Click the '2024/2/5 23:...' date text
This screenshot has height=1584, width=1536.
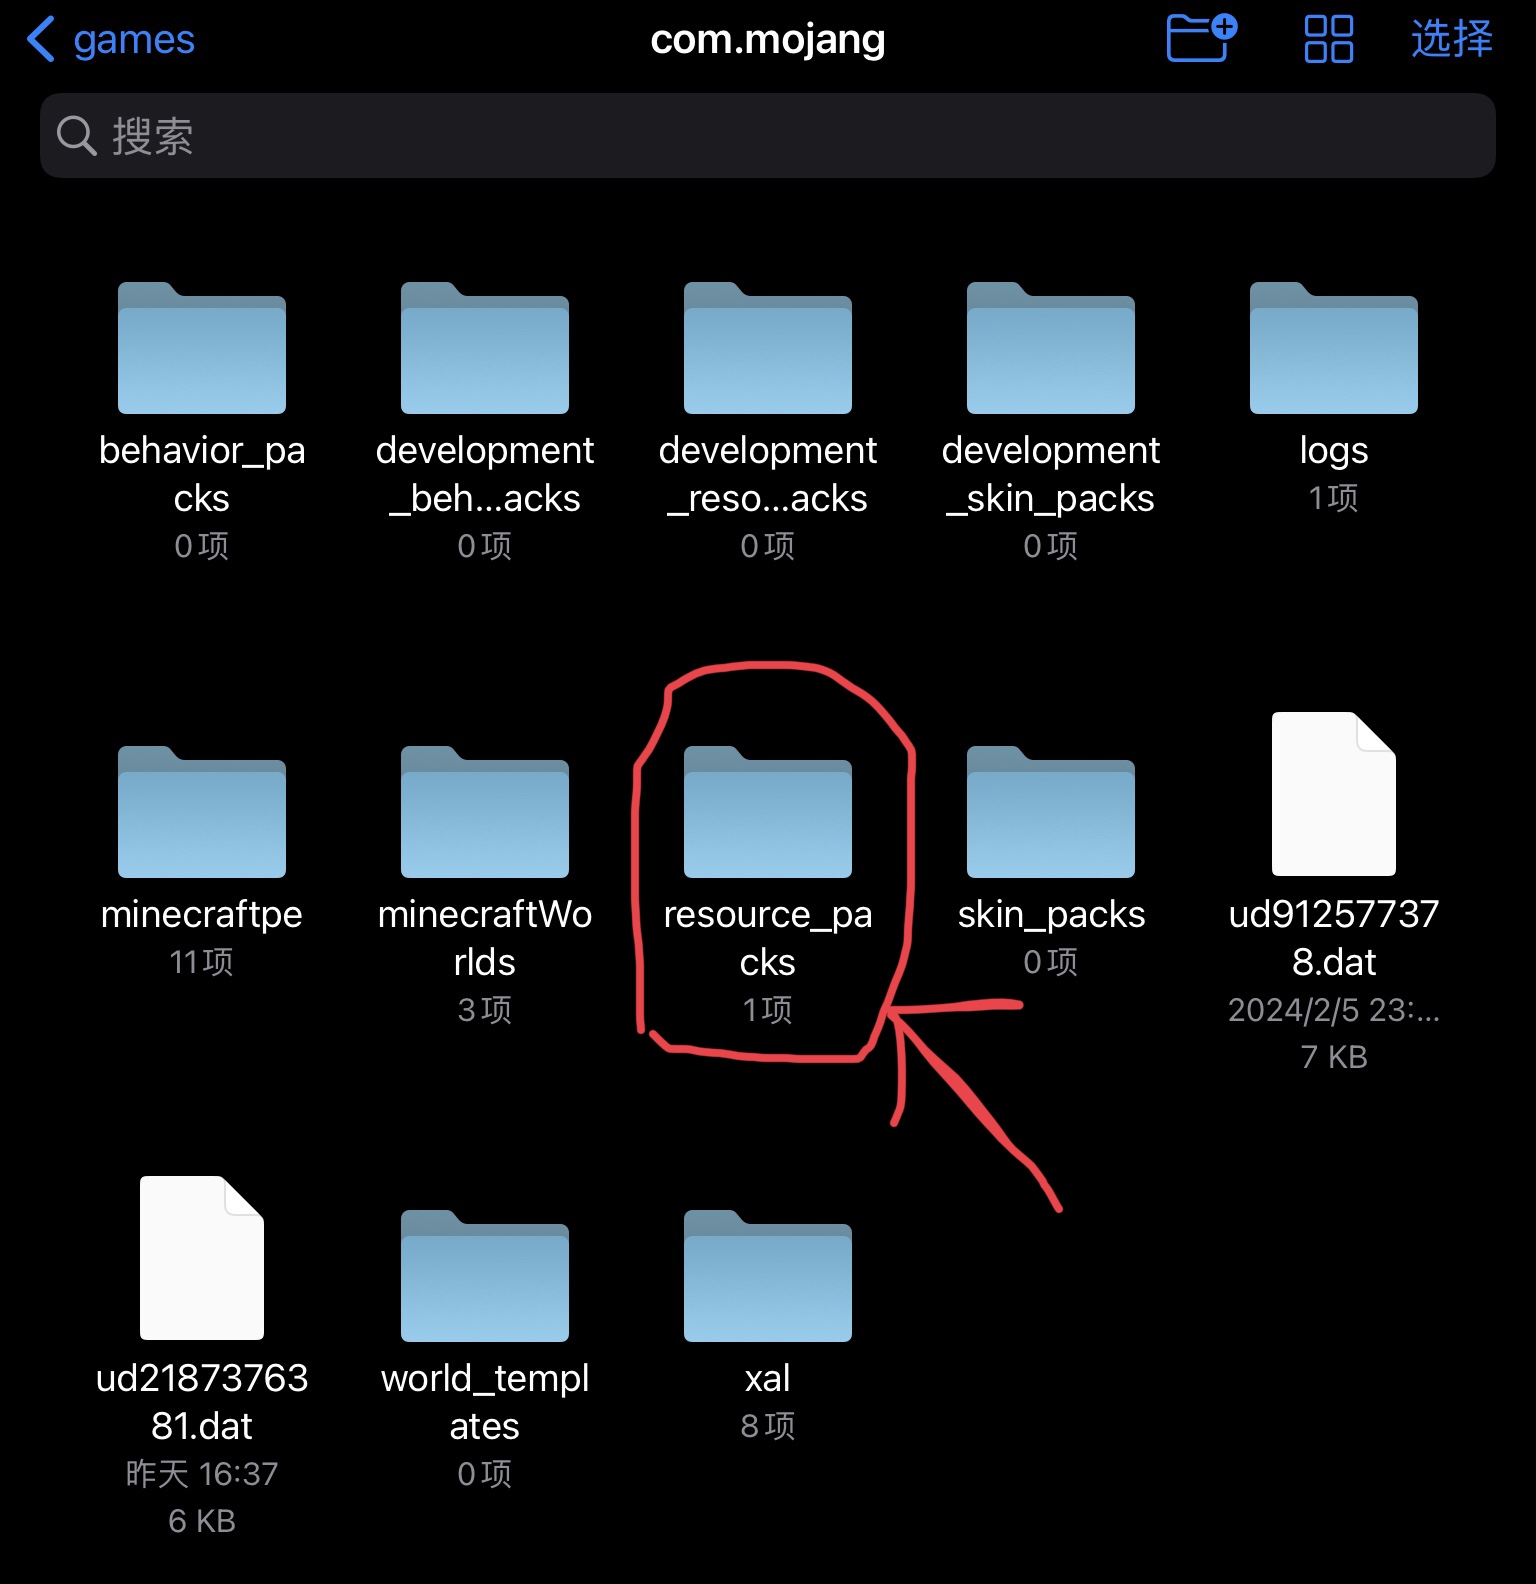(x=1334, y=1010)
